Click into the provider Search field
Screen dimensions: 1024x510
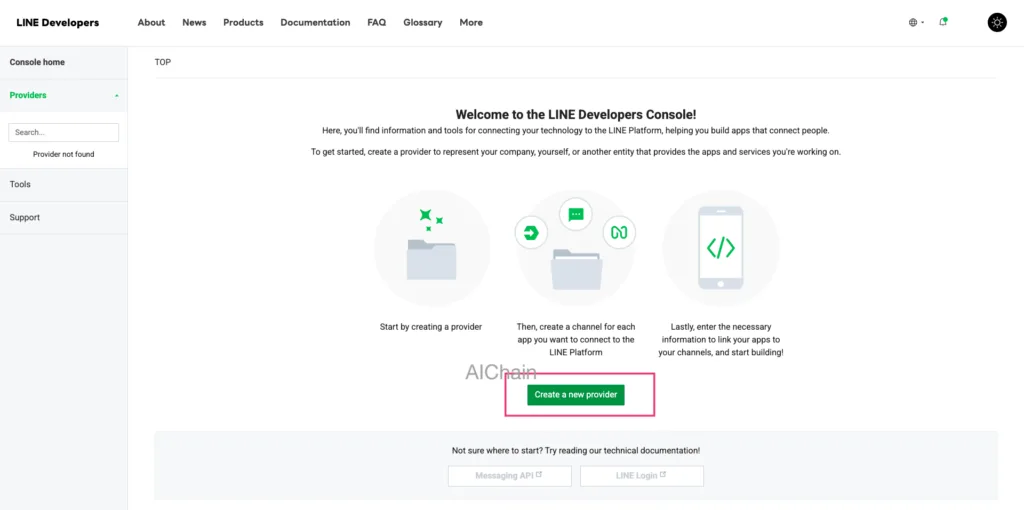click(x=63, y=132)
